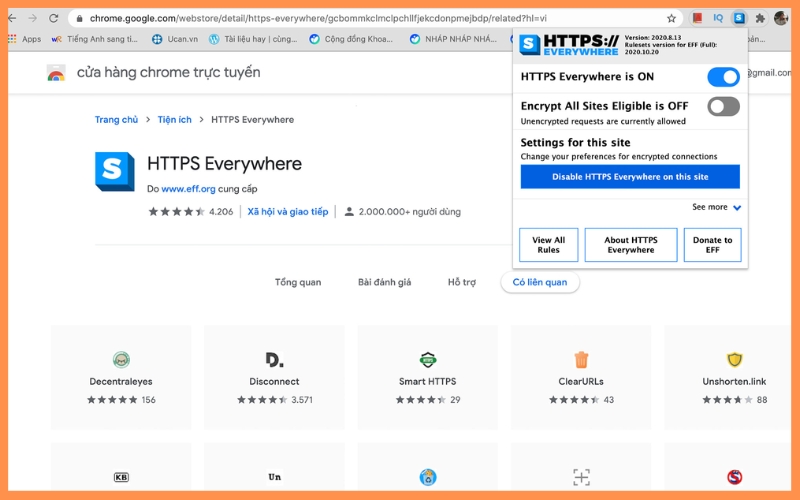The image size is (800, 500).
Task: Open the Tài liệu hay bookmark
Action: [253, 39]
